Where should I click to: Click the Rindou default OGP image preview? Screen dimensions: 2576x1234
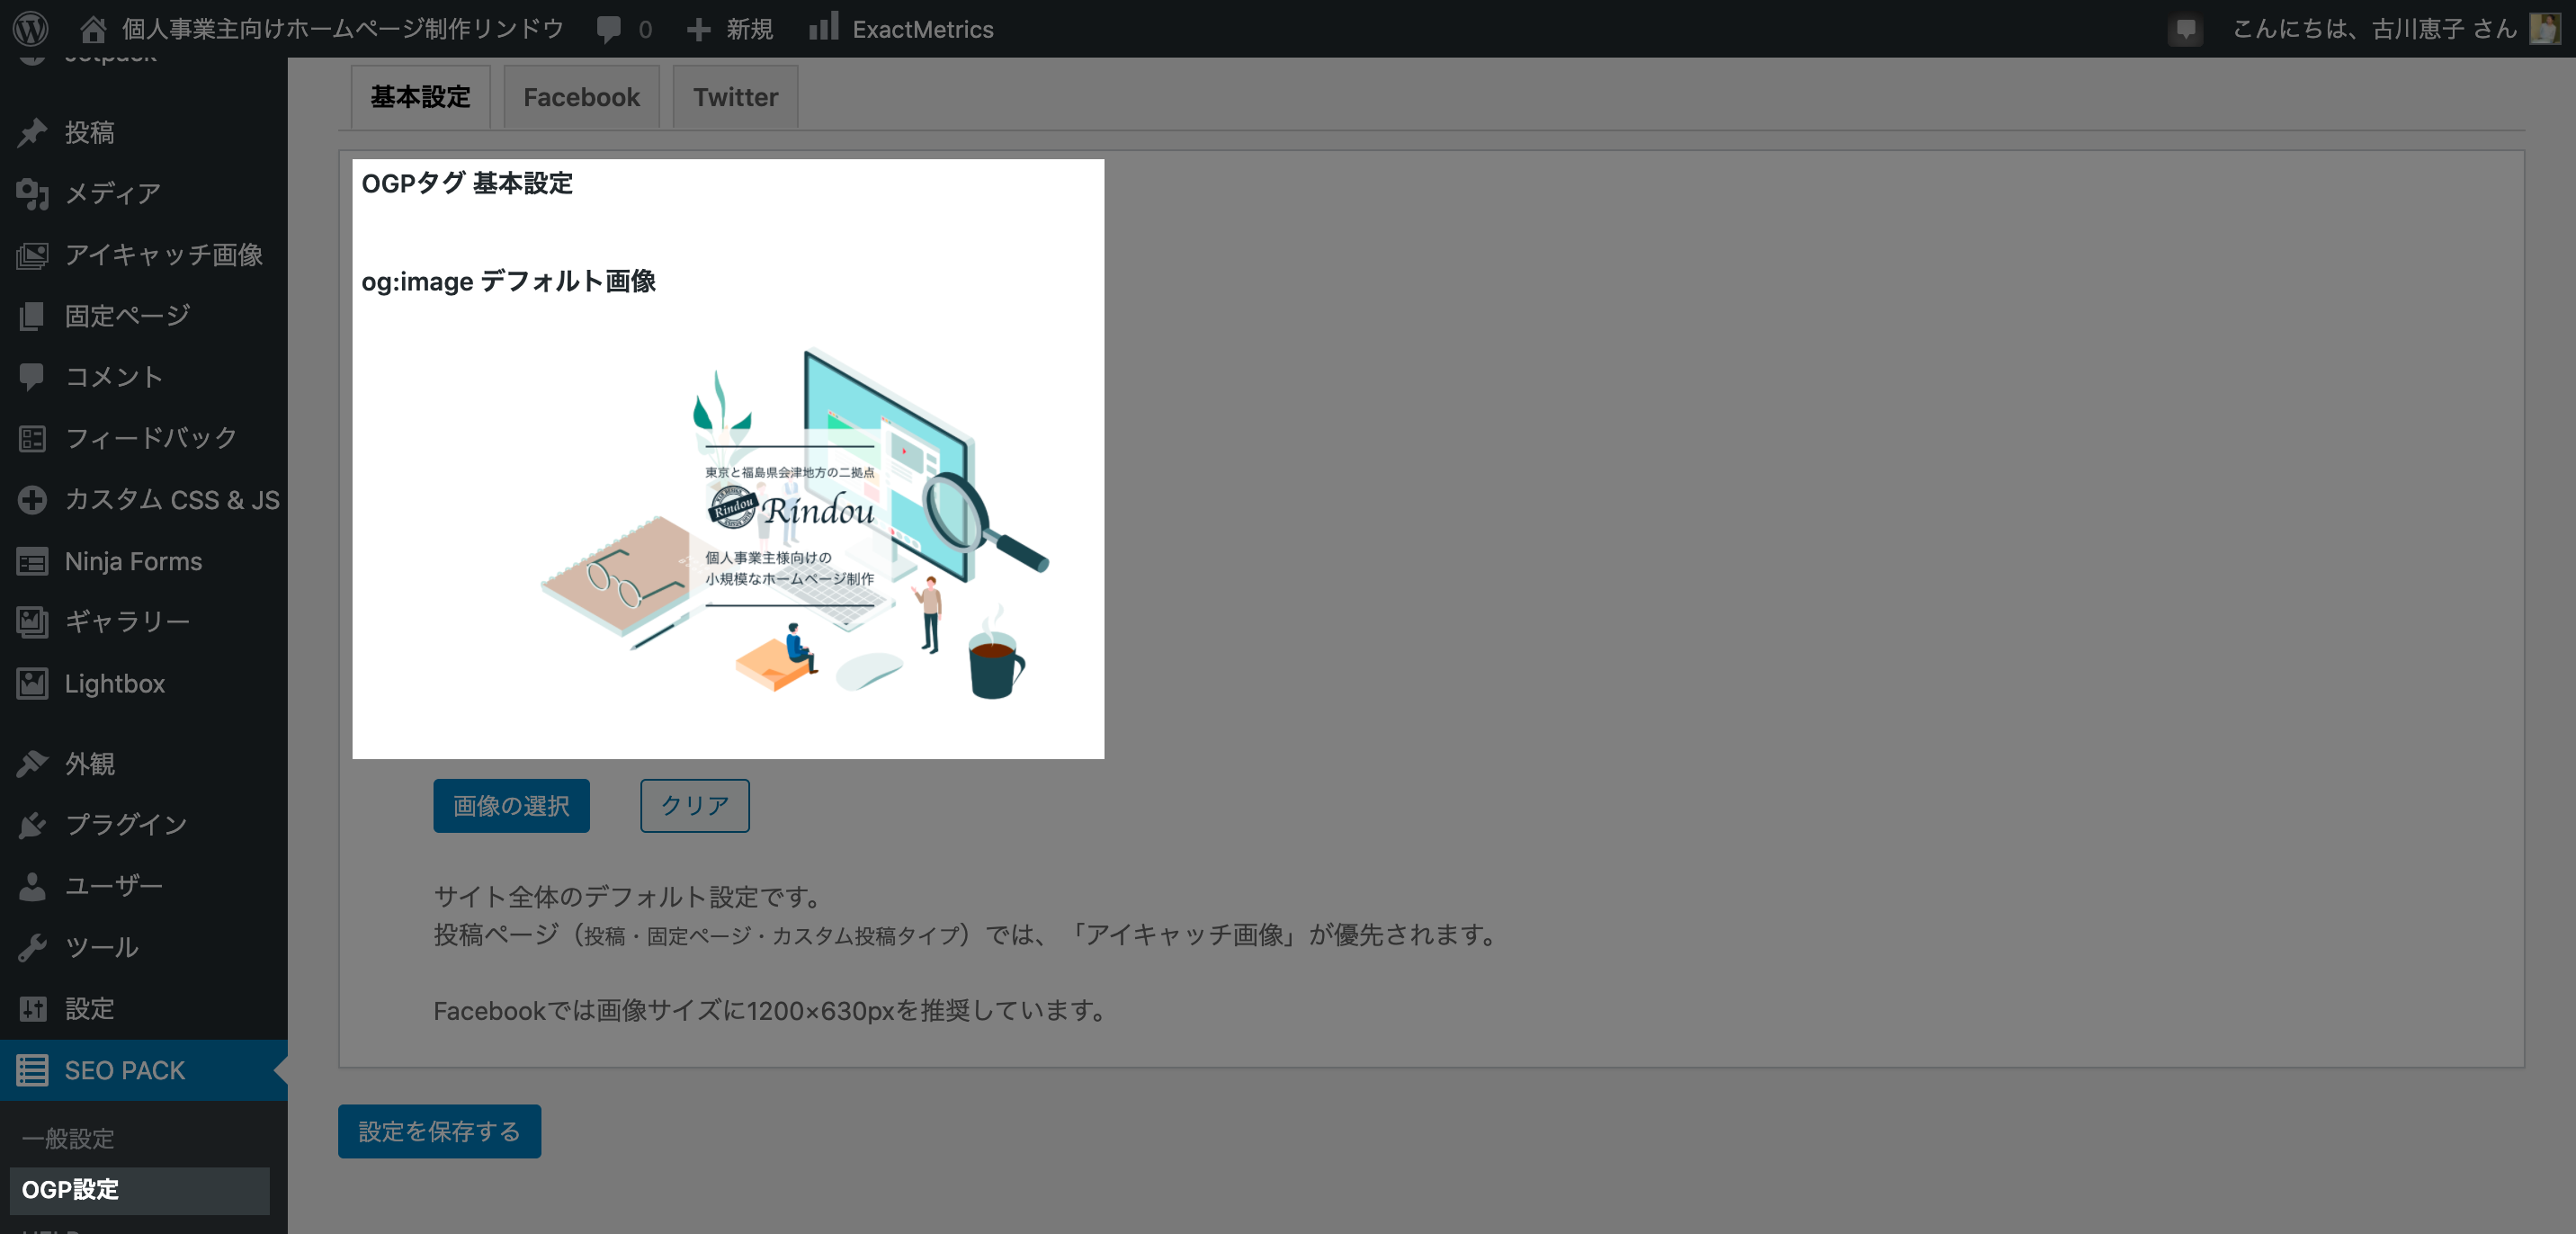[794, 523]
